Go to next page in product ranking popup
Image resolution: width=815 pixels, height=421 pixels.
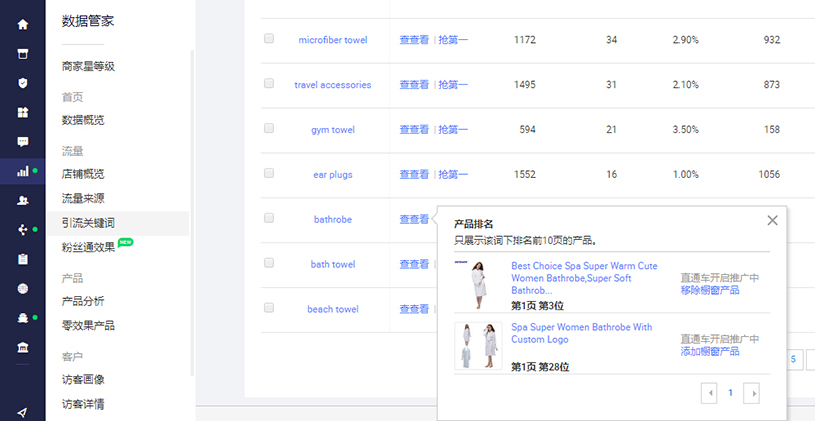(752, 393)
